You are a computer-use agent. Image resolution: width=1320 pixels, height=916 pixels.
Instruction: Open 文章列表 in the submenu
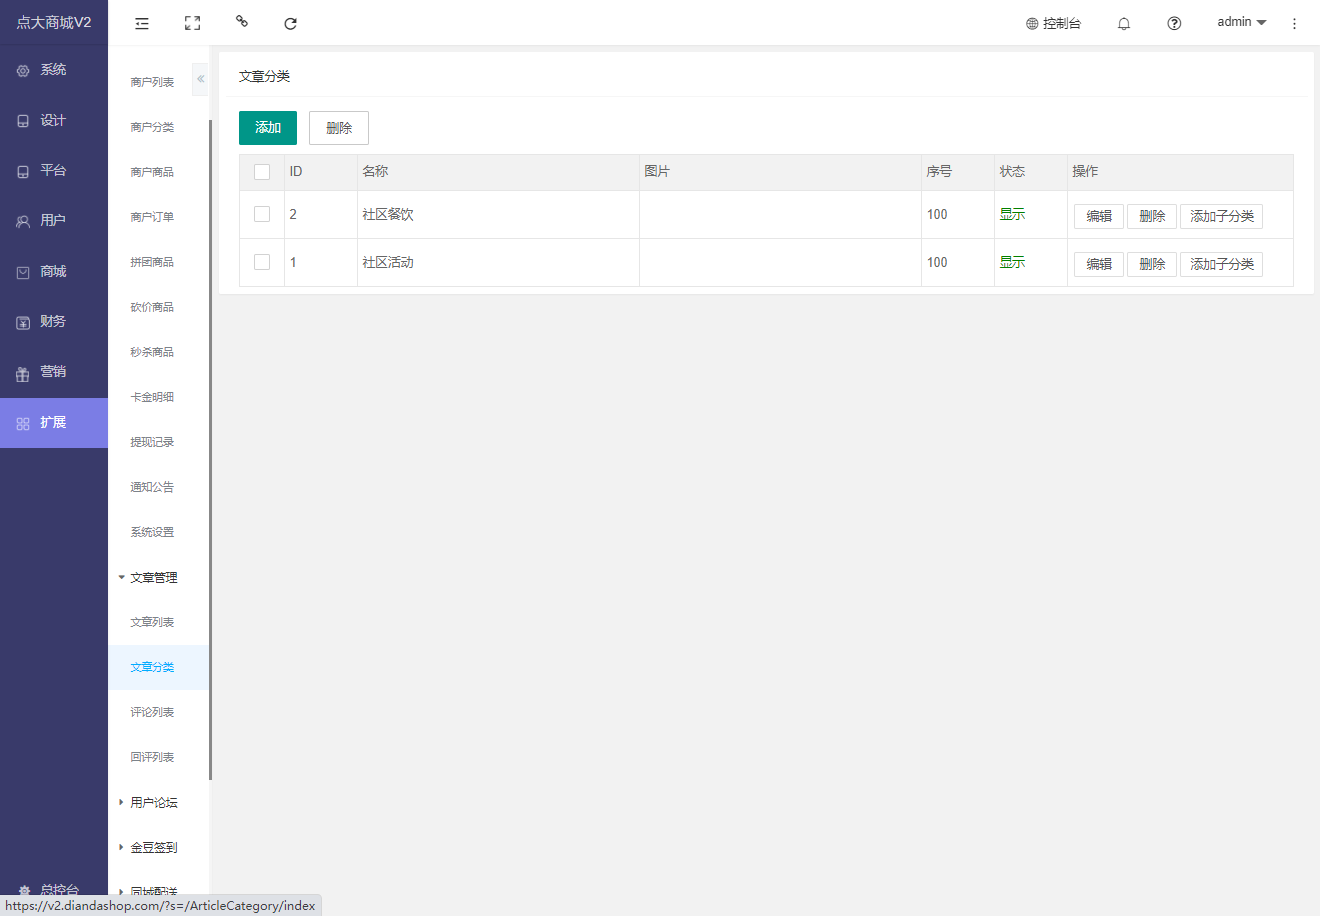pyautogui.click(x=152, y=622)
